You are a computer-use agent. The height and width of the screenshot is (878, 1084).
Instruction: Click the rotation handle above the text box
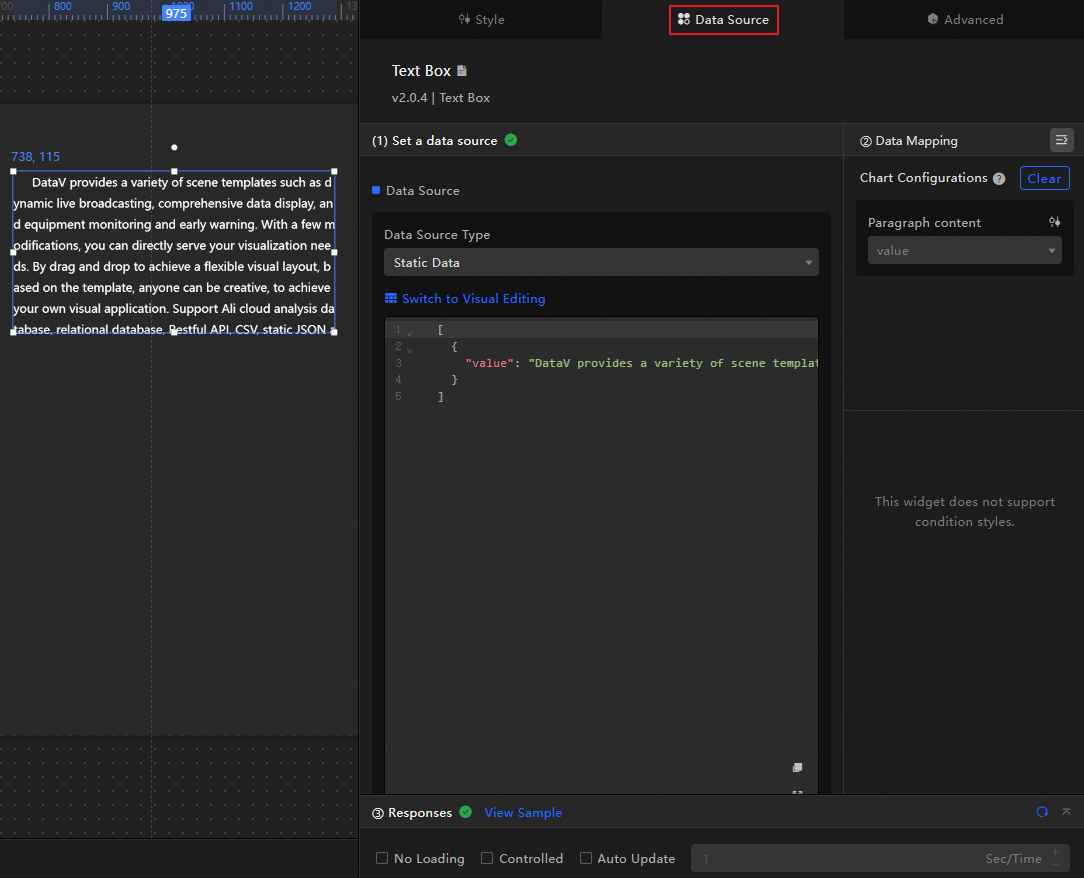[x=174, y=147]
